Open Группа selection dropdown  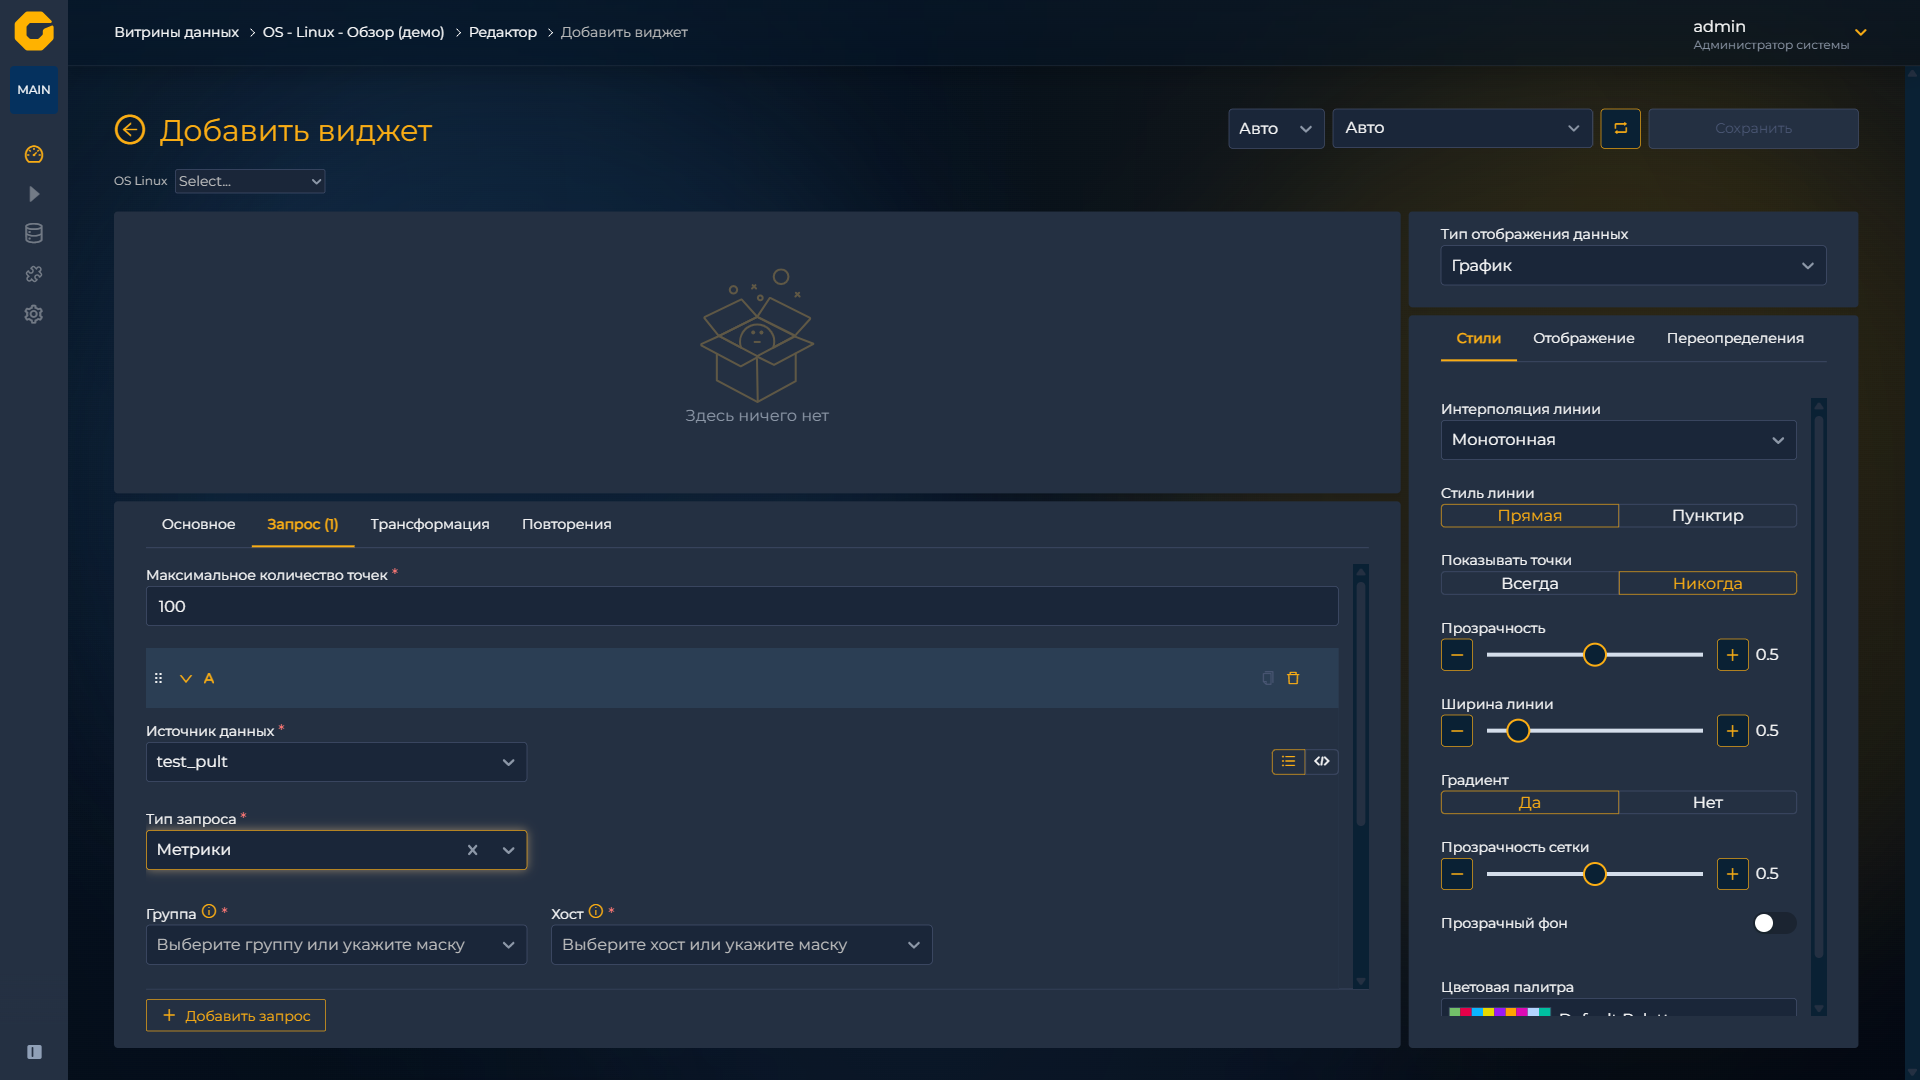point(336,945)
